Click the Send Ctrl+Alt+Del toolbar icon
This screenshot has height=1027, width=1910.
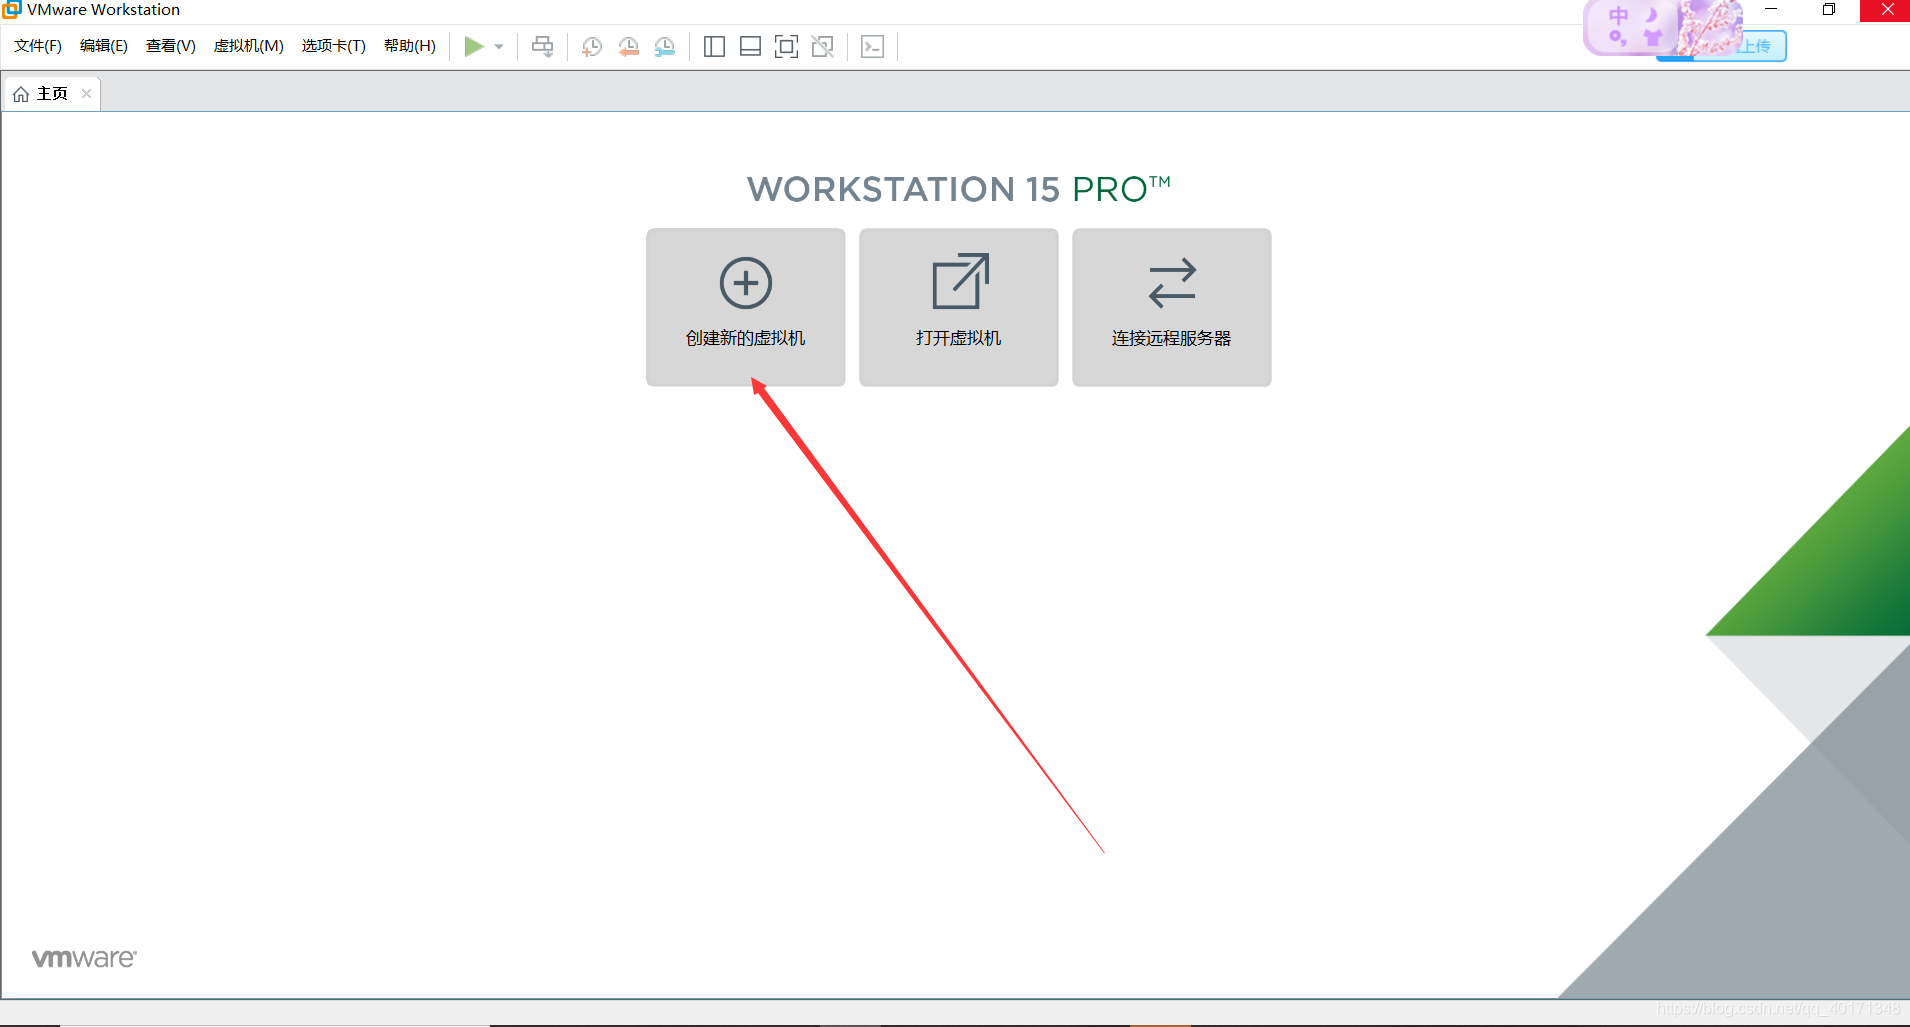point(543,46)
